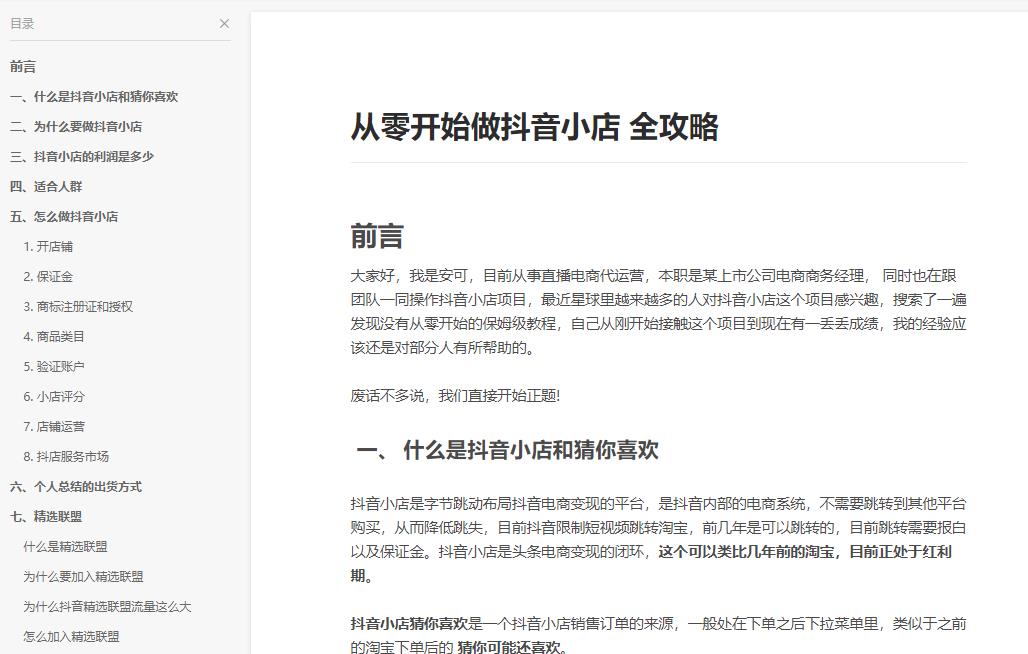
Task: Go to 4. 商品类目 in outline
Action: pyautogui.click(x=54, y=337)
